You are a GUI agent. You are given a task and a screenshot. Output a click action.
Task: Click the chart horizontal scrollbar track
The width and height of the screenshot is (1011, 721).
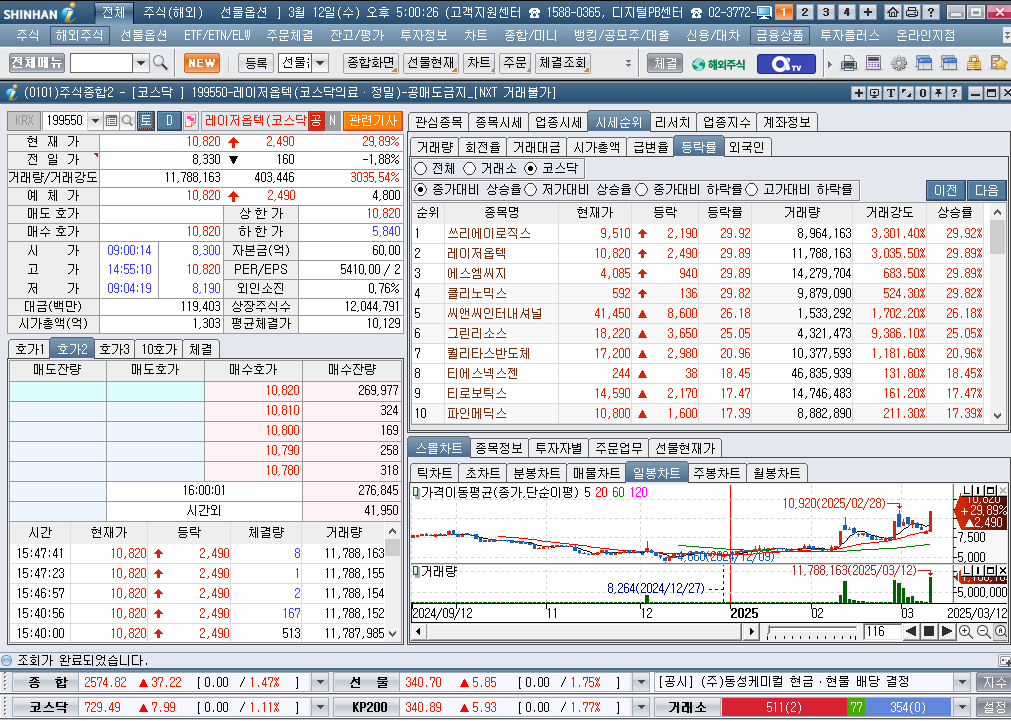(x=584, y=631)
